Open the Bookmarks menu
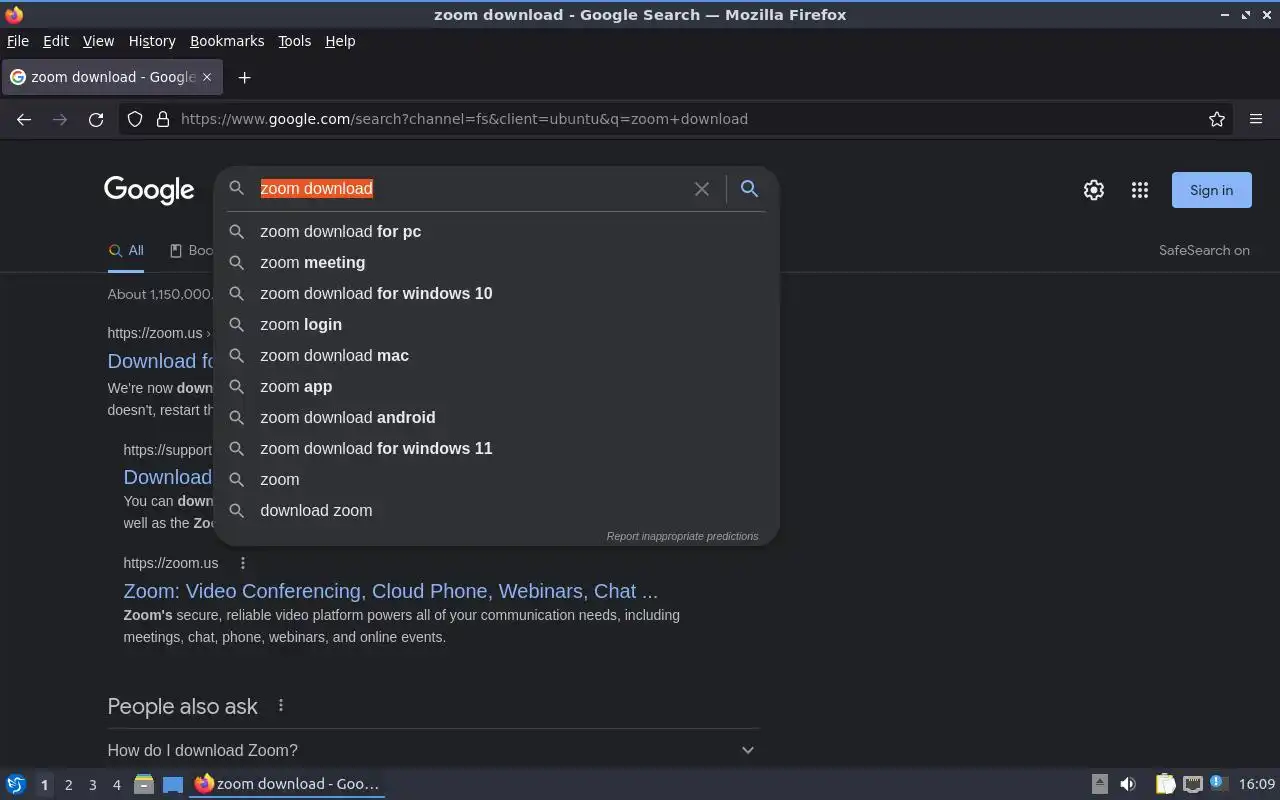The image size is (1280, 800). click(227, 41)
